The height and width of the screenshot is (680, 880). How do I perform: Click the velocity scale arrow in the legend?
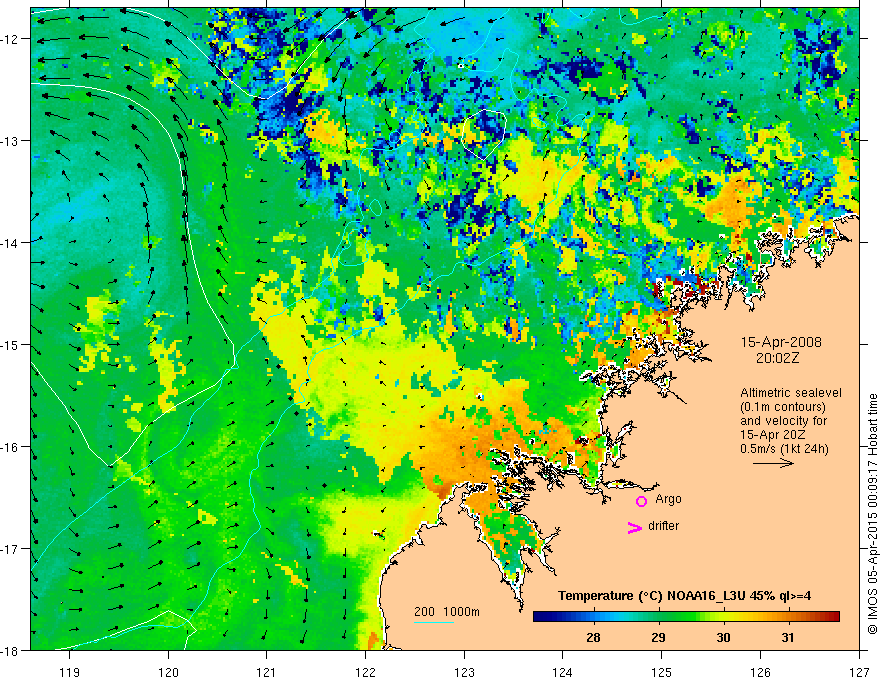point(773,463)
